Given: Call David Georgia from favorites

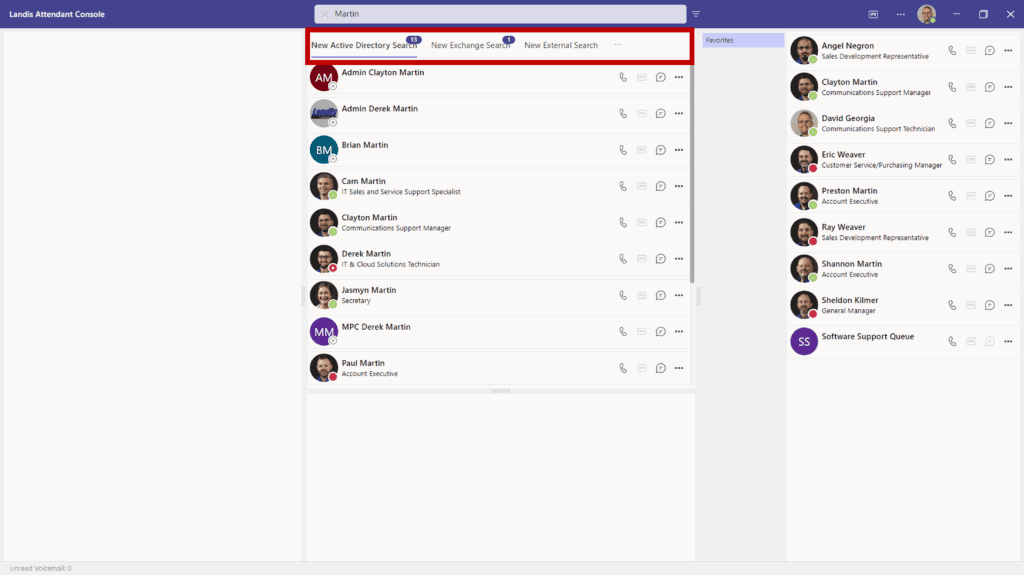Looking at the screenshot, I should (x=952, y=123).
